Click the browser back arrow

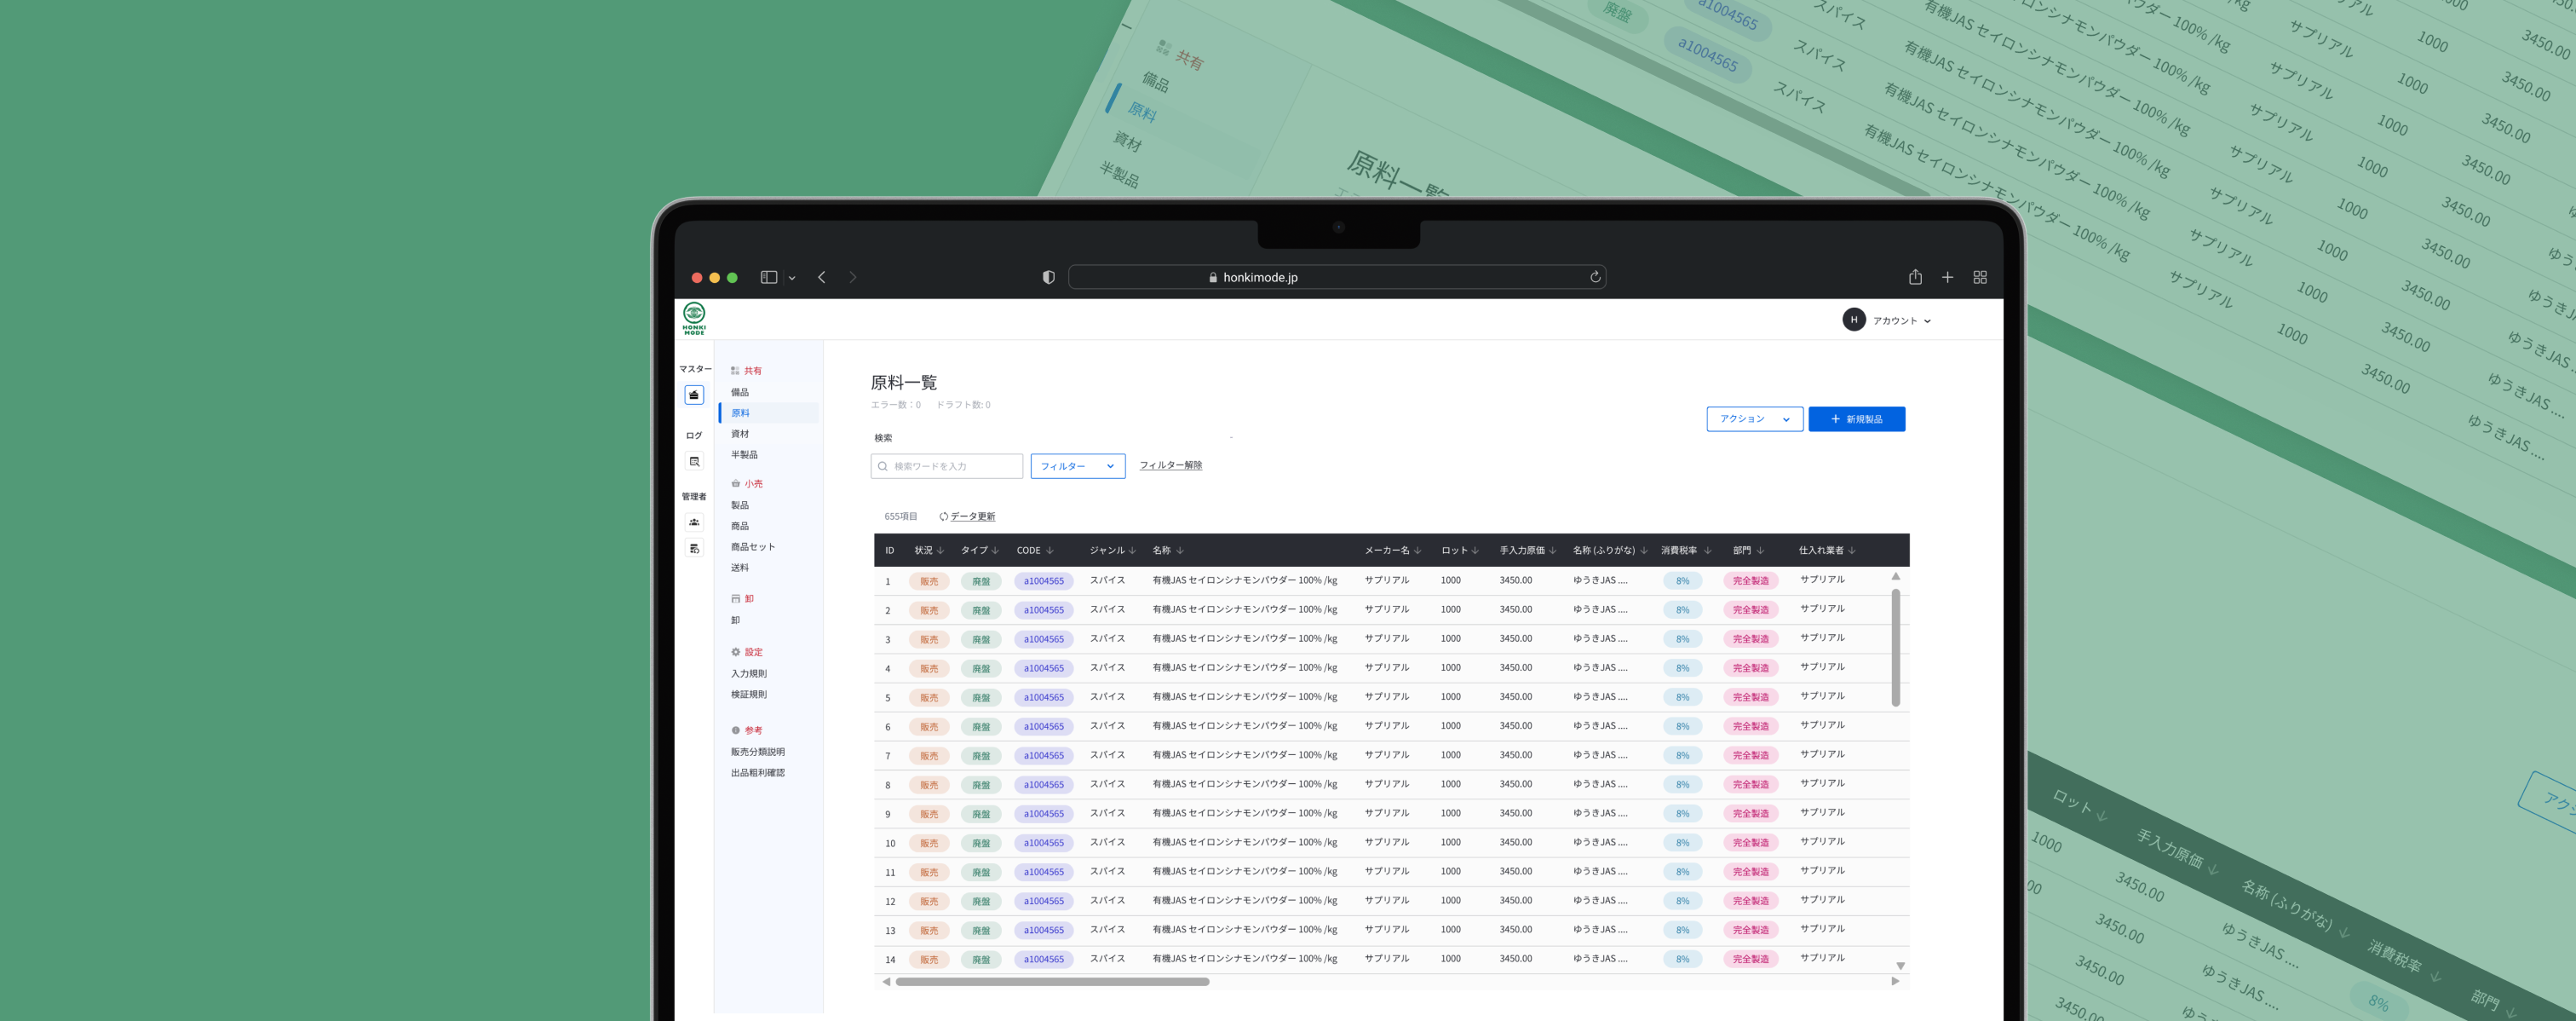coord(822,277)
